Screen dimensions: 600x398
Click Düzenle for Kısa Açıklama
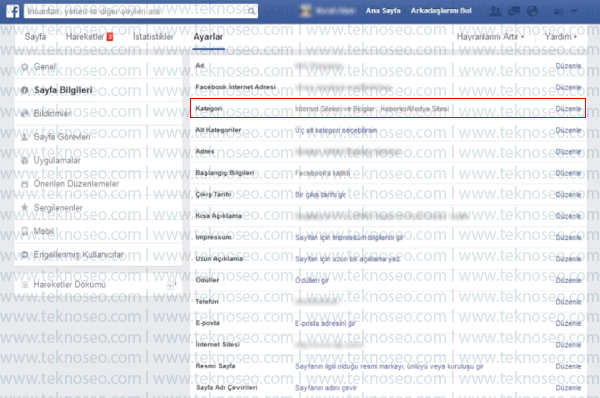click(568, 216)
